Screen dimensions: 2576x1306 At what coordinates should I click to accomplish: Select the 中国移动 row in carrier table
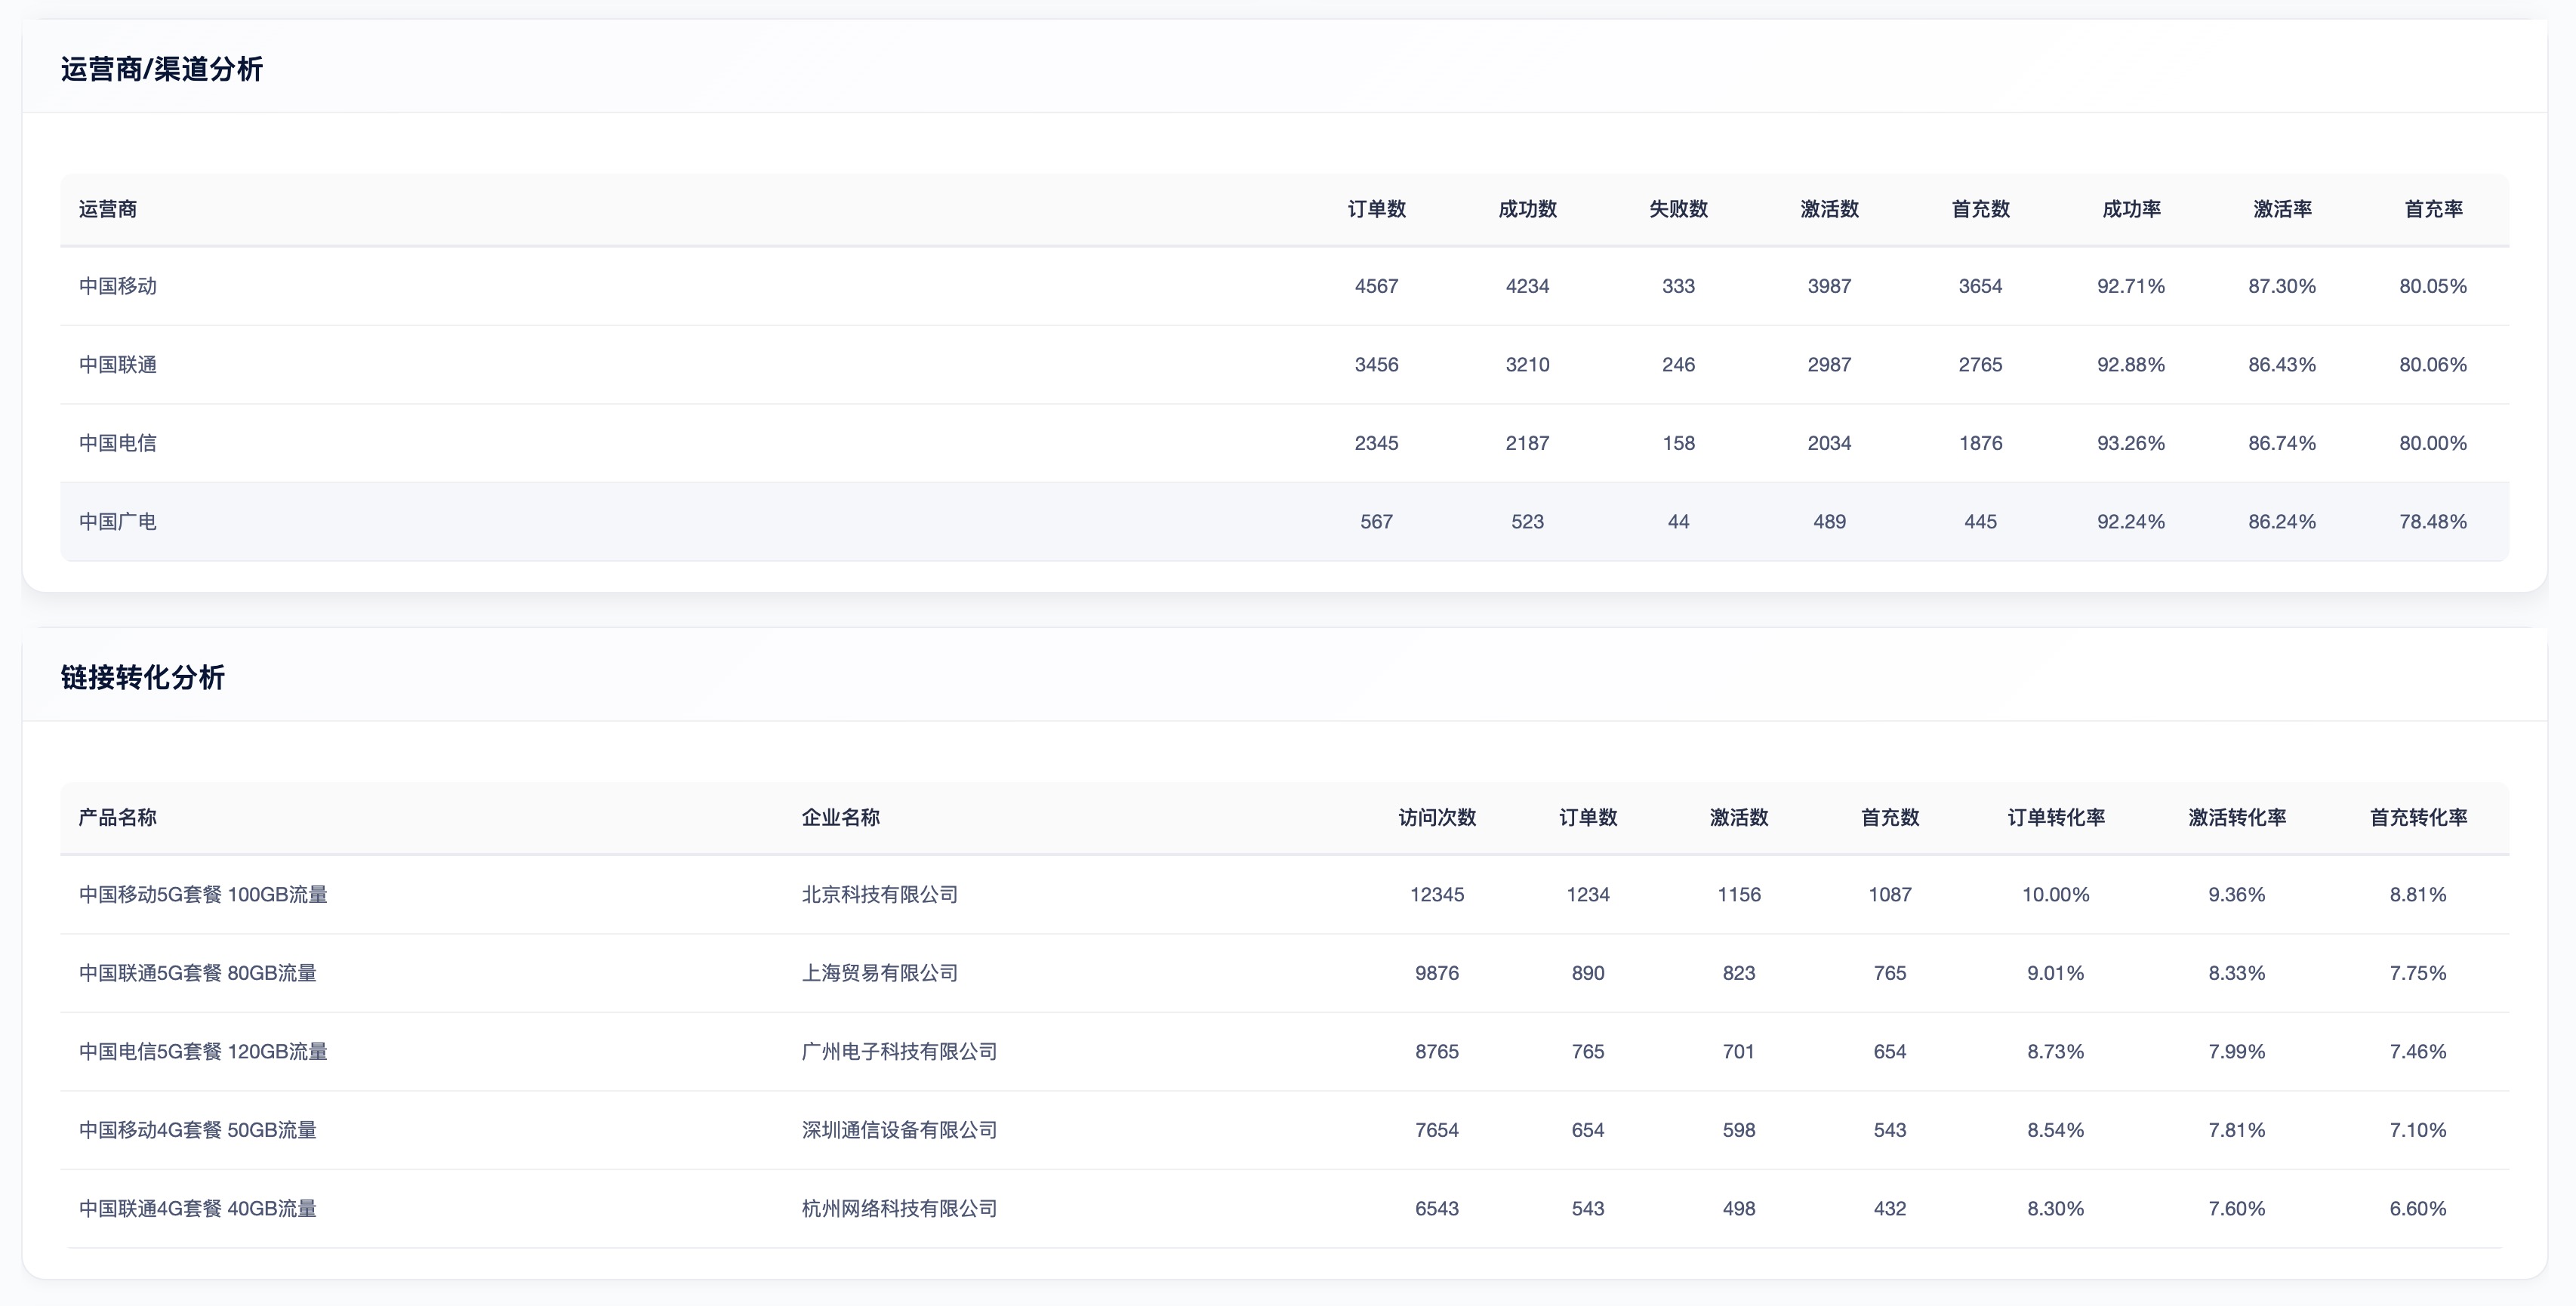[x=117, y=286]
